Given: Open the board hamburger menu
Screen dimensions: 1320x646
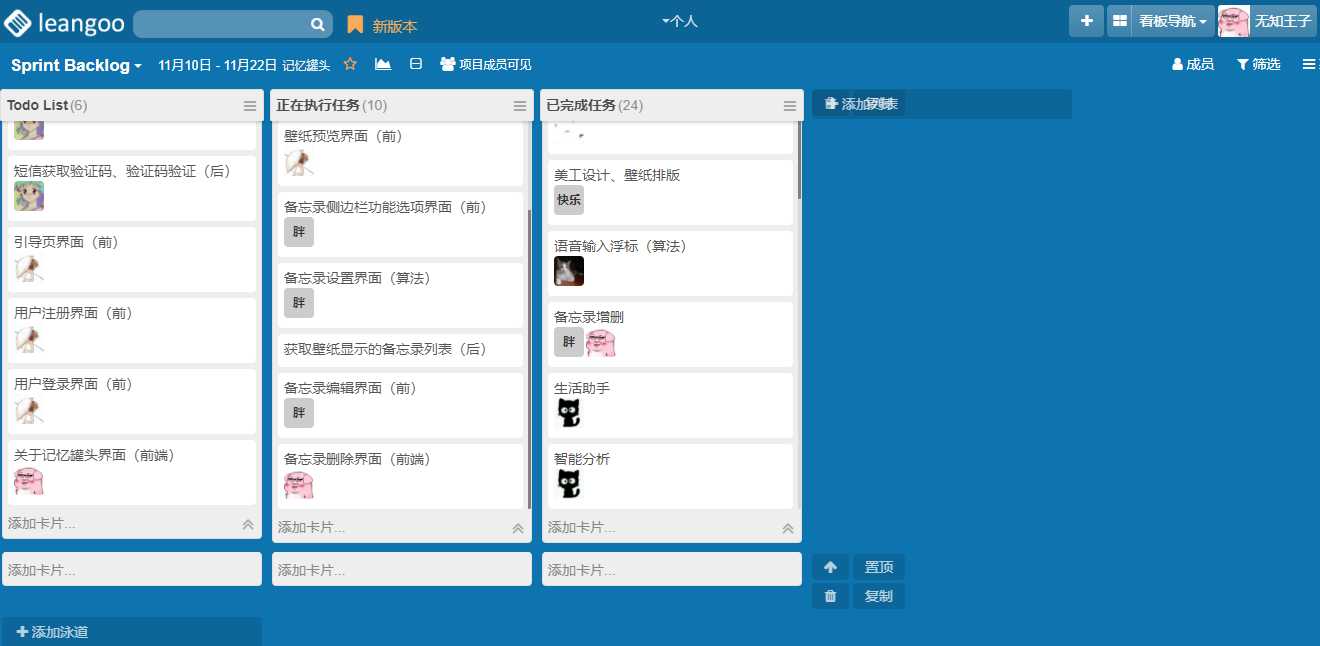Looking at the screenshot, I should tap(1310, 64).
